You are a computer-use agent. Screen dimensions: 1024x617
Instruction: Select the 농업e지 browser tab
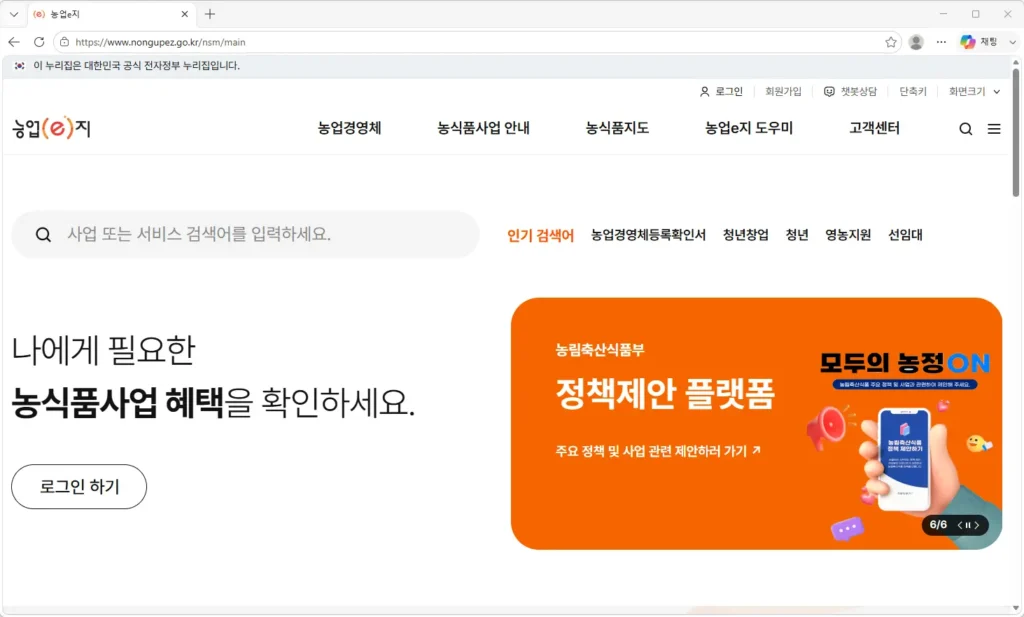(111, 14)
